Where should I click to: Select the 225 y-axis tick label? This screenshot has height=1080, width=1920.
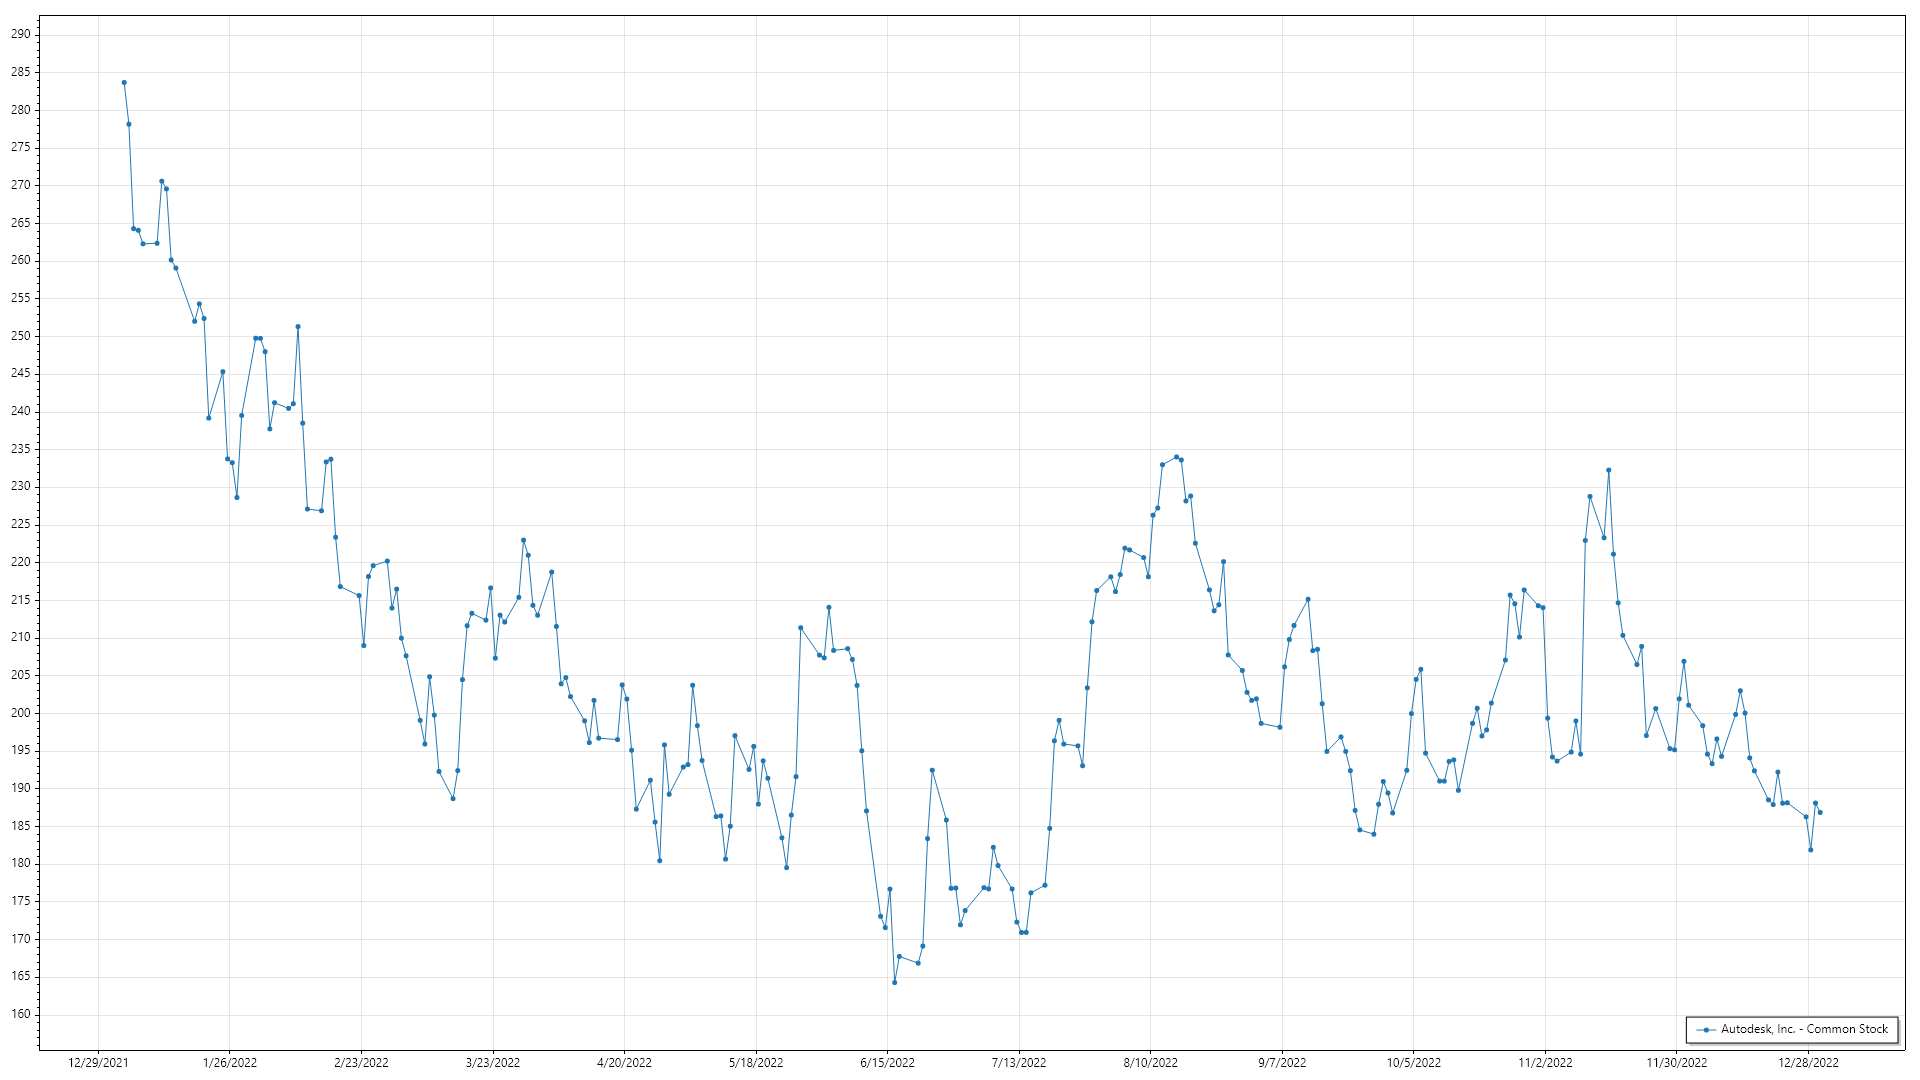(21, 524)
